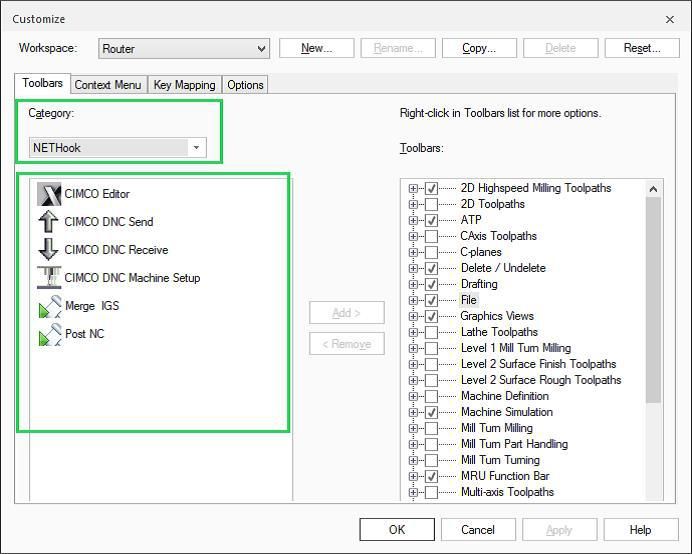The width and height of the screenshot is (692, 554).
Task: Uncheck the Drafting toolbar checkbox
Action: (431, 284)
